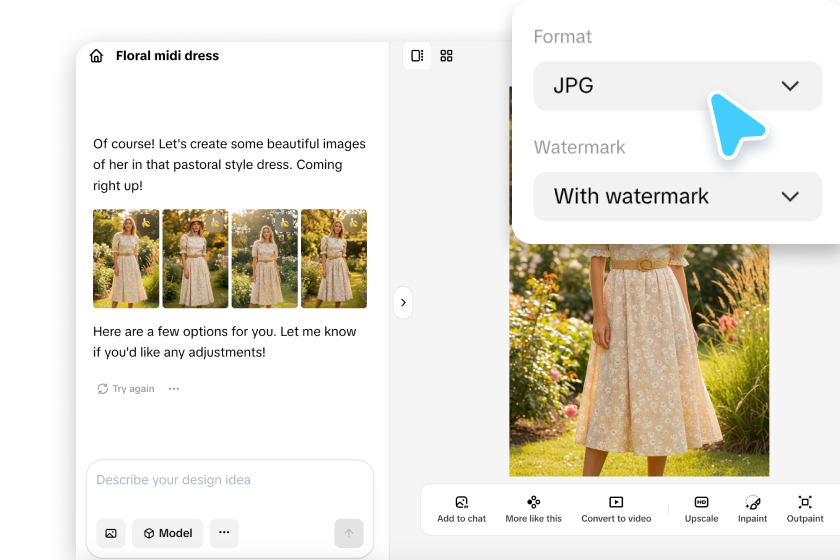Image resolution: width=840 pixels, height=560 pixels.
Task: Select the Upscale HD tool
Action: [701, 509]
